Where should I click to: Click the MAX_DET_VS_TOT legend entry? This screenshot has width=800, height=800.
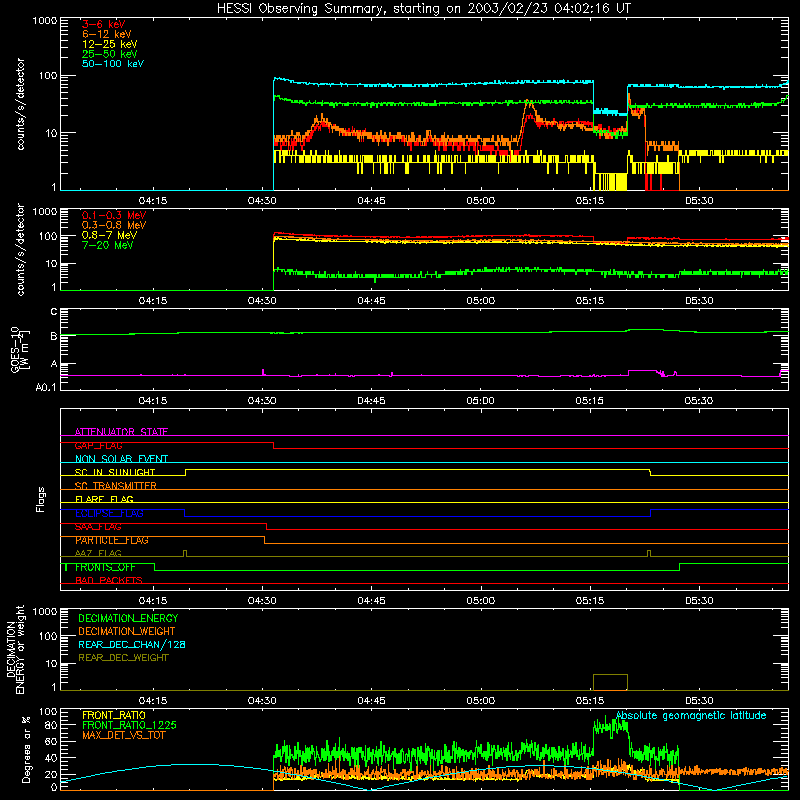click(123, 735)
